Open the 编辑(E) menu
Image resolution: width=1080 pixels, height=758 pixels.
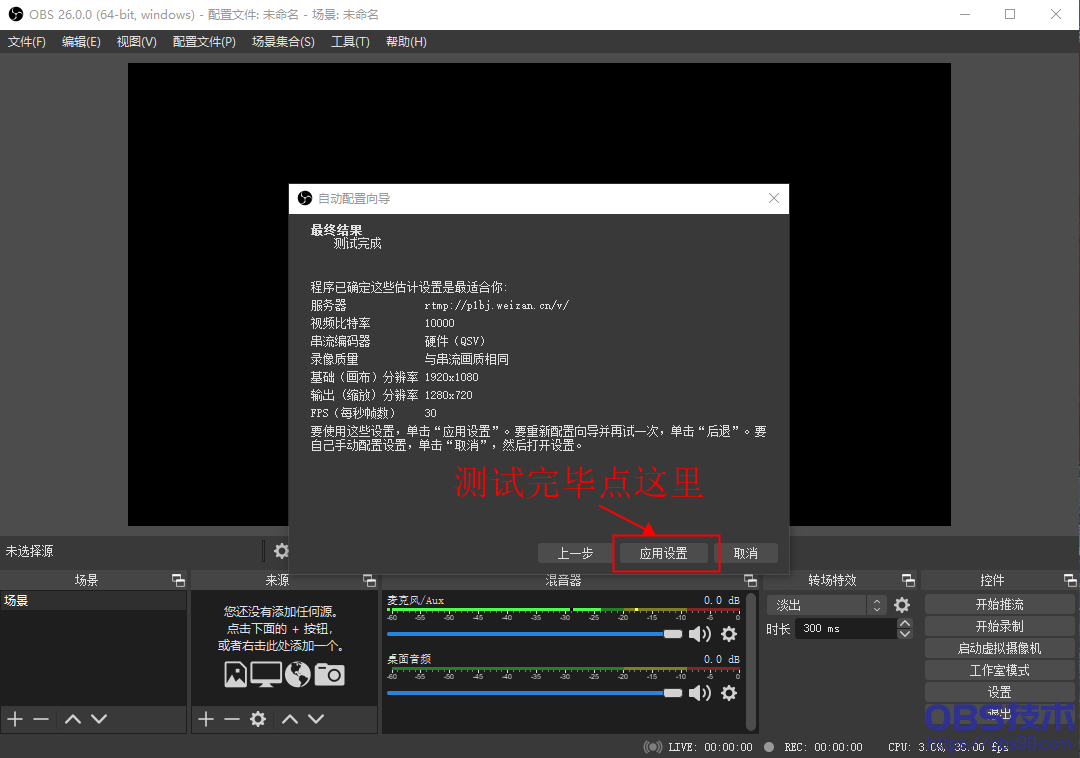point(81,41)
